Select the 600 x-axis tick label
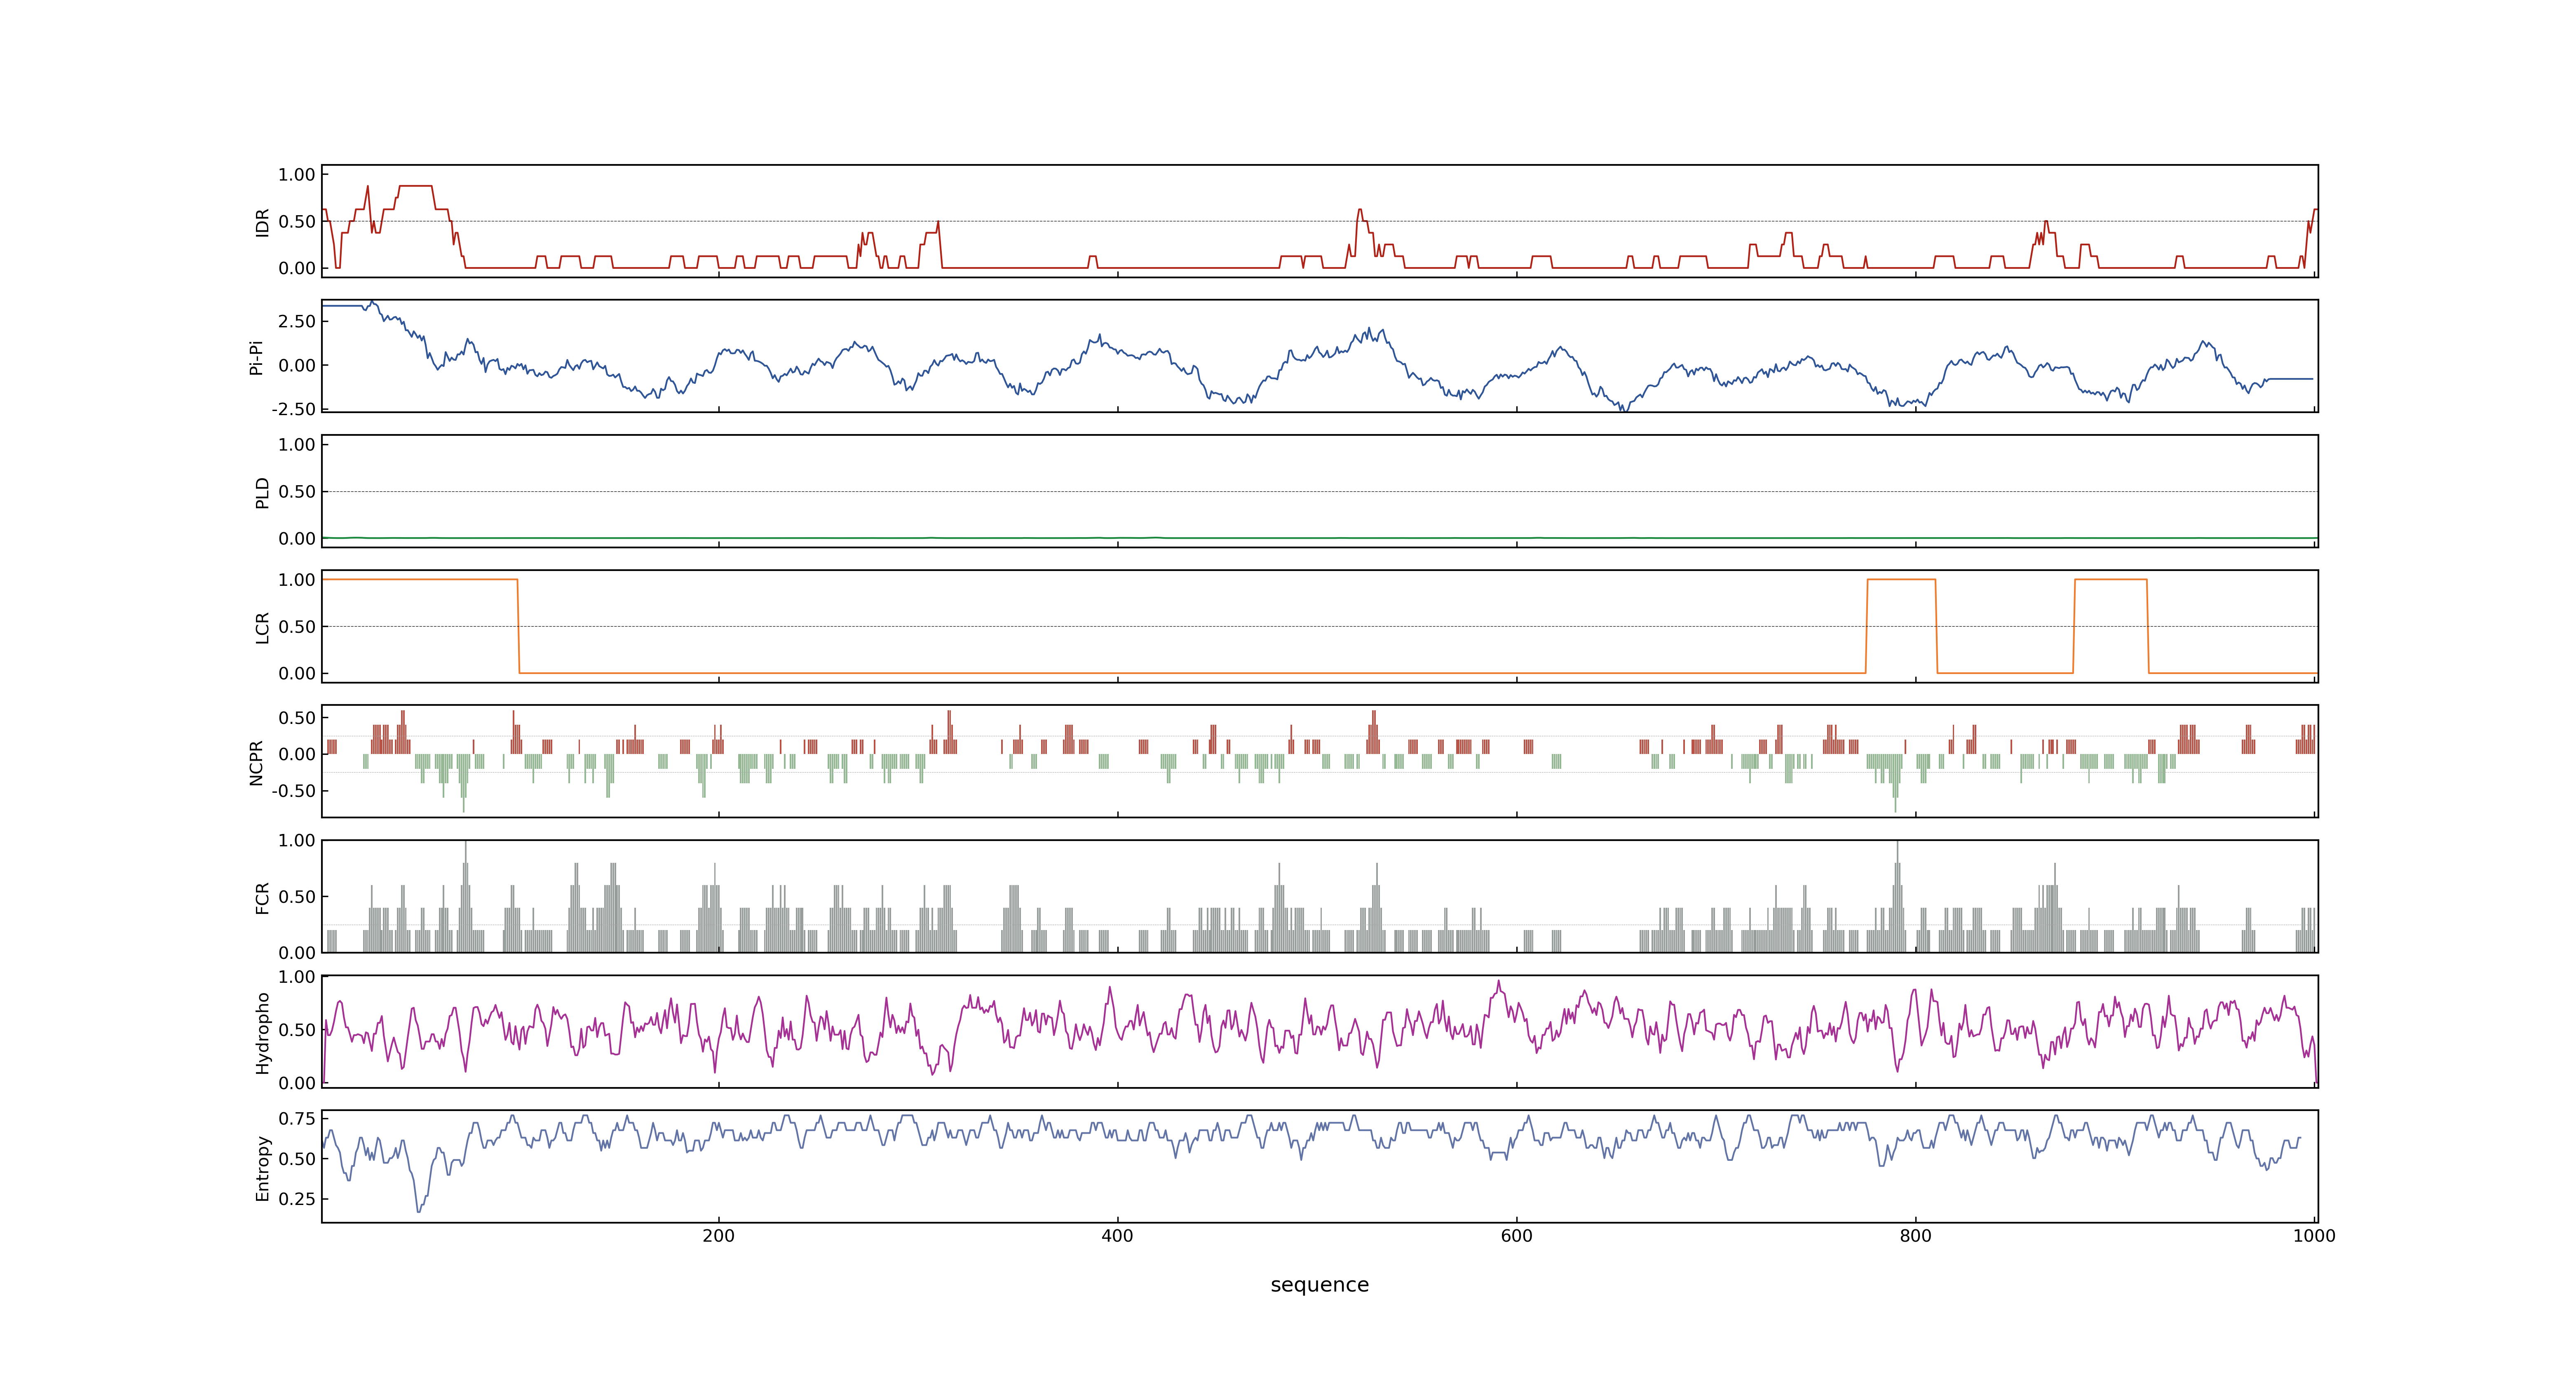 coord(1516,1236)
